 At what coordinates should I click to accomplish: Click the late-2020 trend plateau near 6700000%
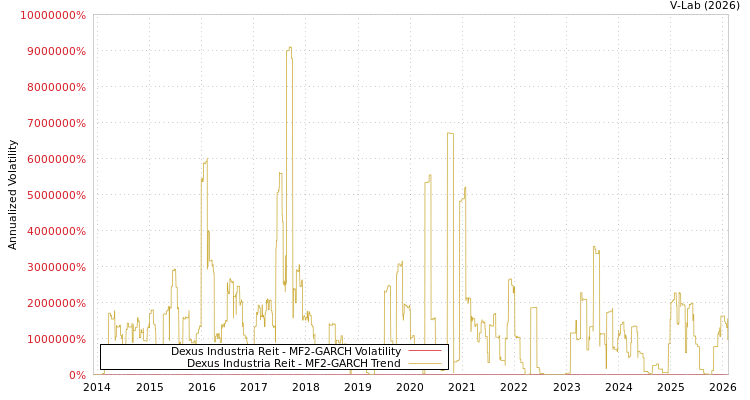click(x=450, y=133)
